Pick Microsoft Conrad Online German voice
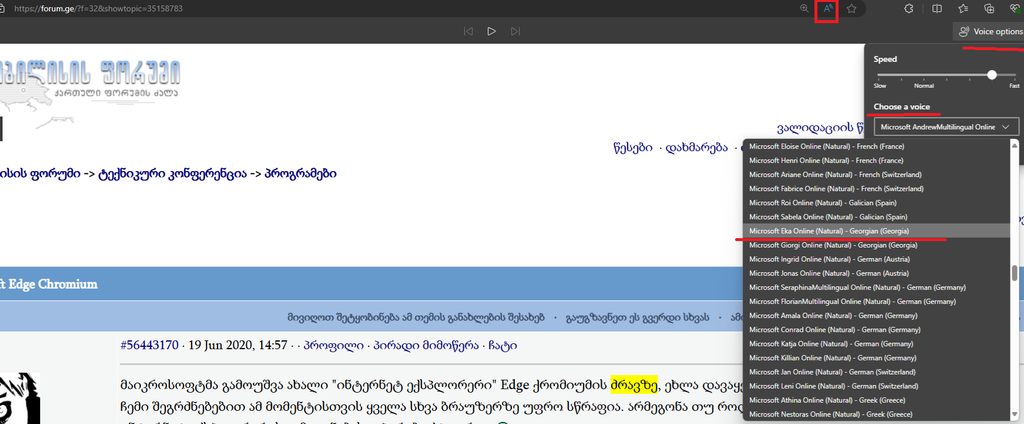Image resolution: width=1024 pixels, height=424 pixels. [x=878, y=330]
